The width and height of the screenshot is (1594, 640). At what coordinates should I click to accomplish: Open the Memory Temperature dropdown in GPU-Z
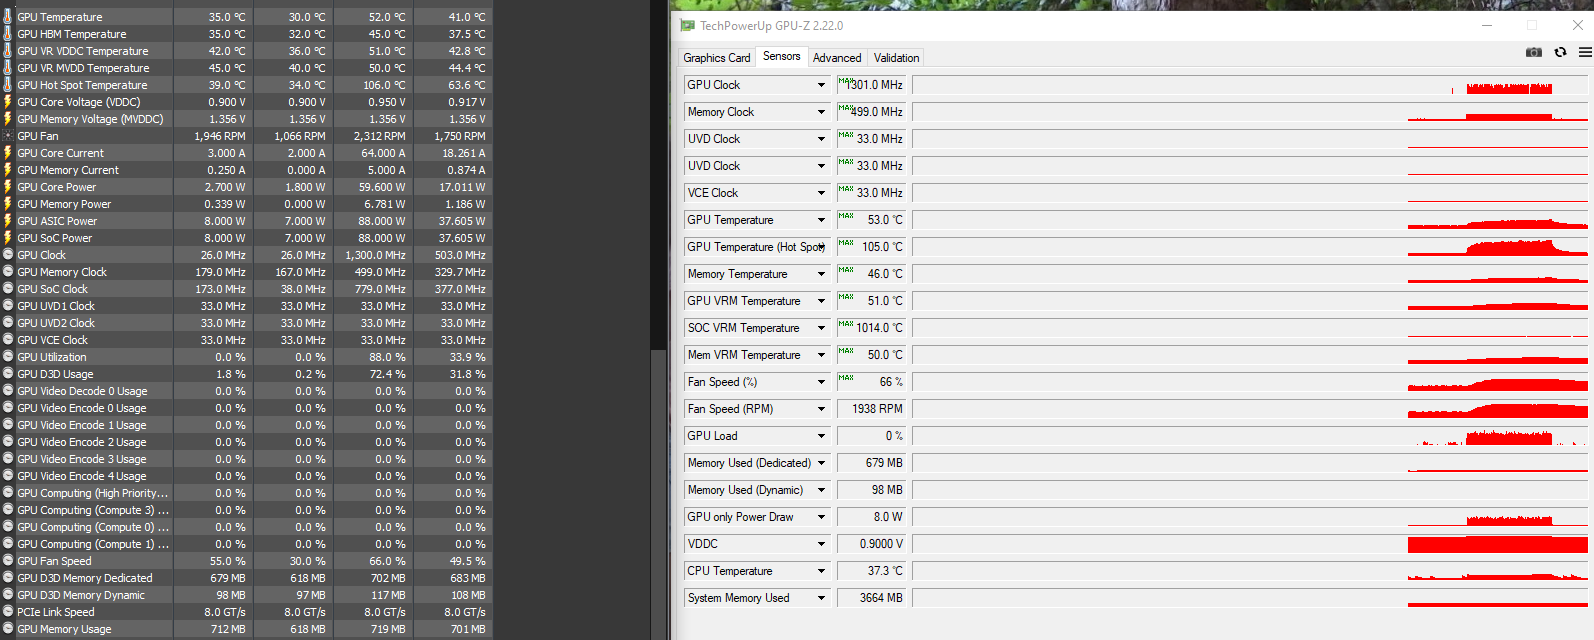pyautogui.click(x=821, y=274)
